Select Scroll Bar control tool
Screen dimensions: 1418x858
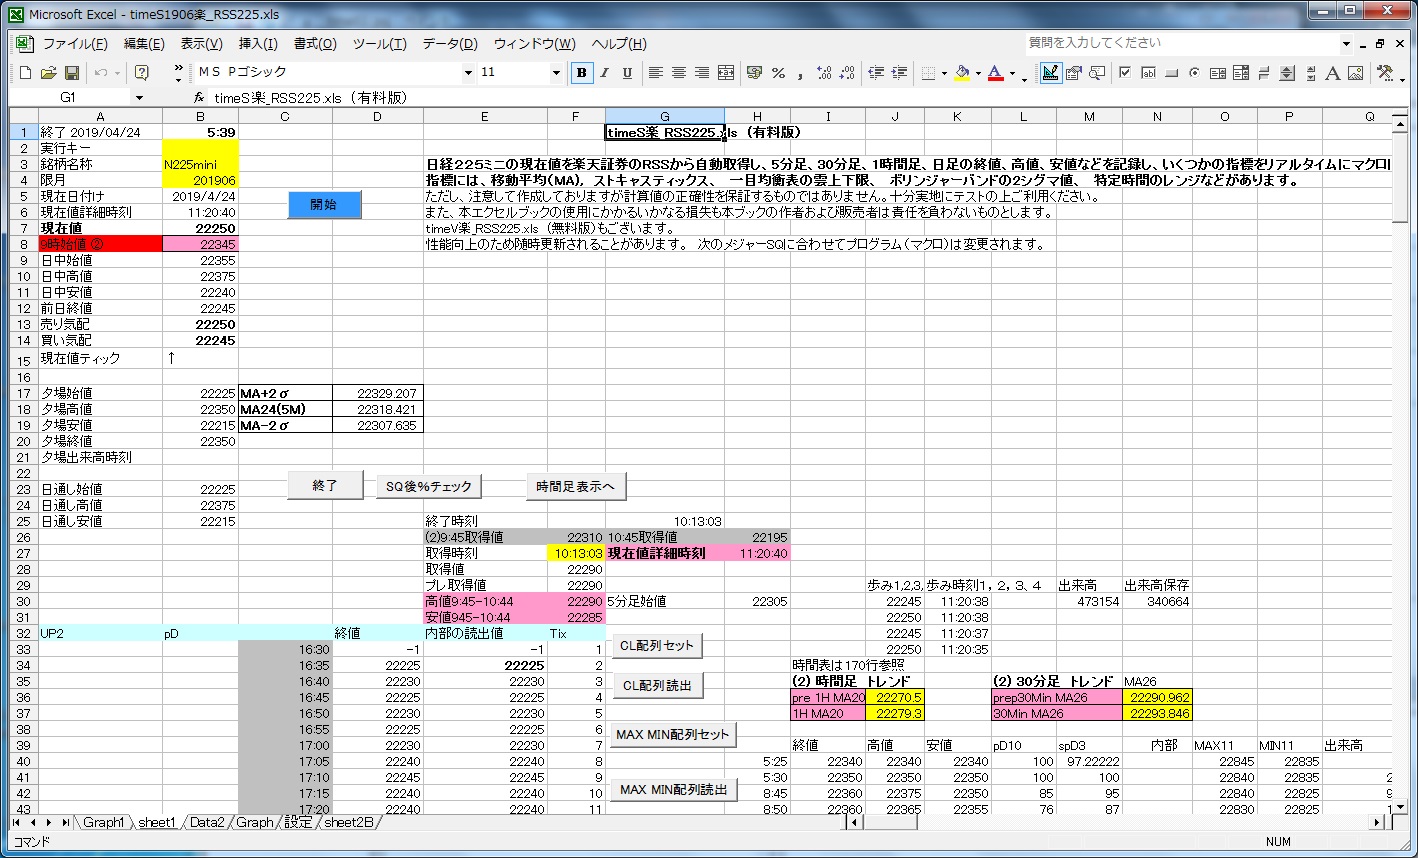point(1310,72)
